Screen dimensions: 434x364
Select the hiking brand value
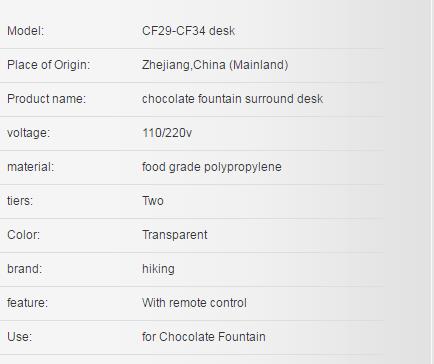click(x=158, y=269)
